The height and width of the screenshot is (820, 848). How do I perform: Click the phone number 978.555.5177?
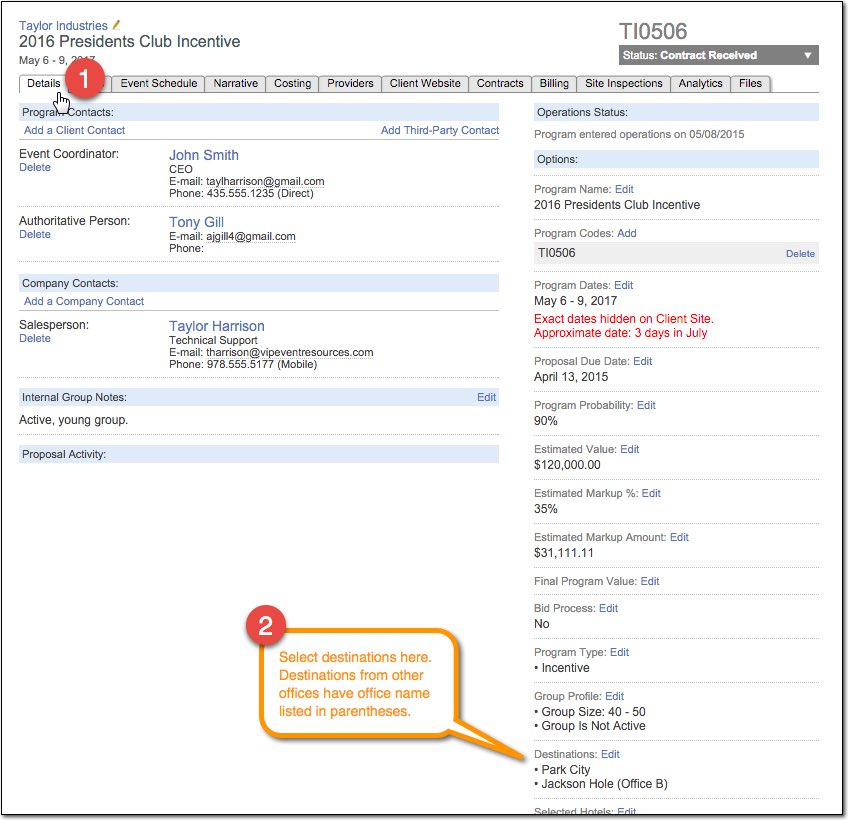point(240,365)
